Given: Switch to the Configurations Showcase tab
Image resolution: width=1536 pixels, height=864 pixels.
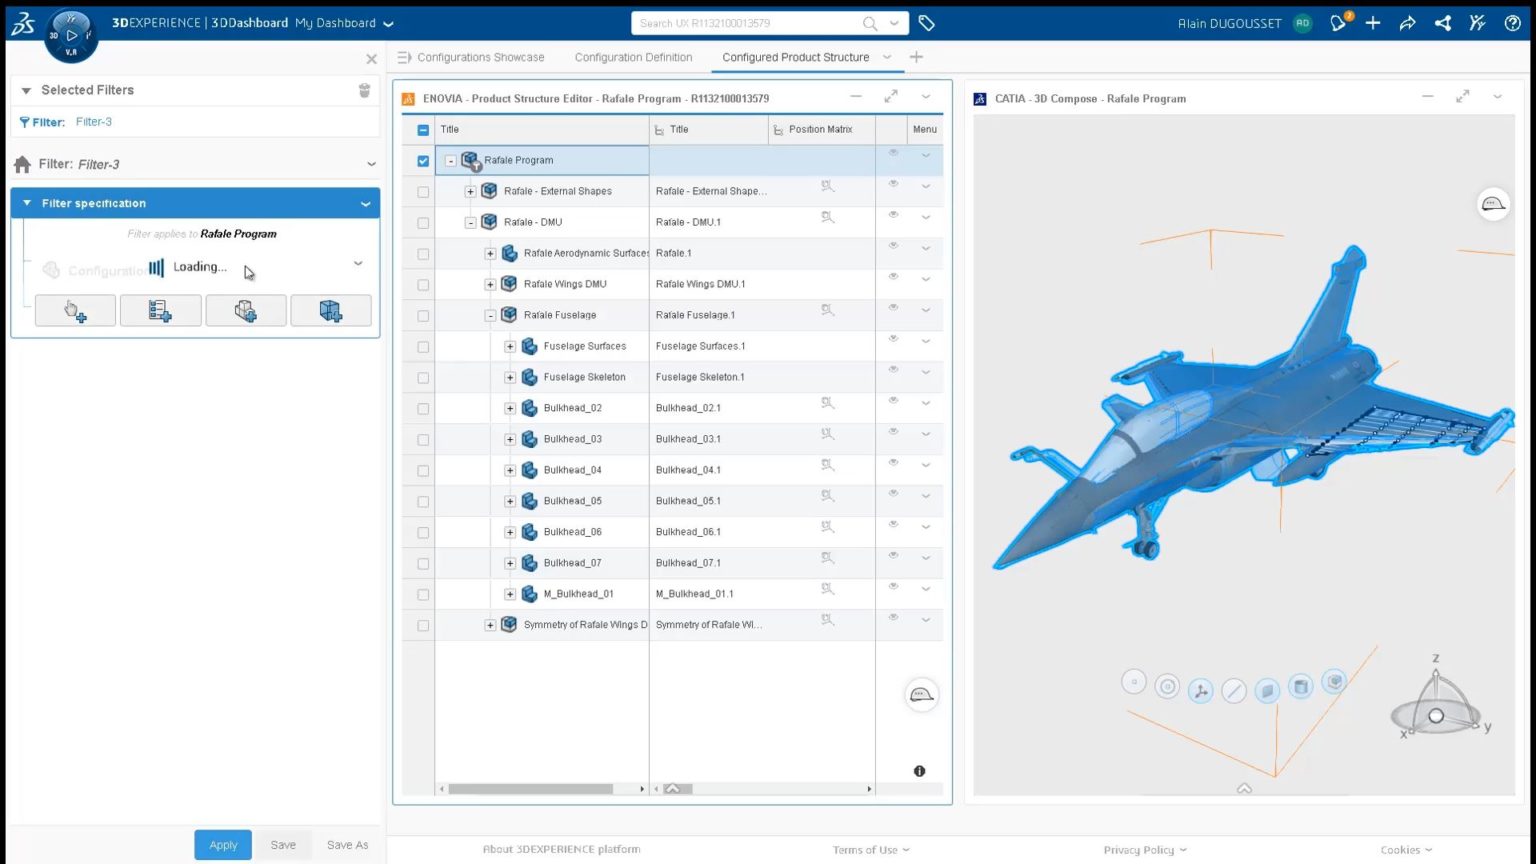Looking at the screenshot, I should click(x=480, y=57).
